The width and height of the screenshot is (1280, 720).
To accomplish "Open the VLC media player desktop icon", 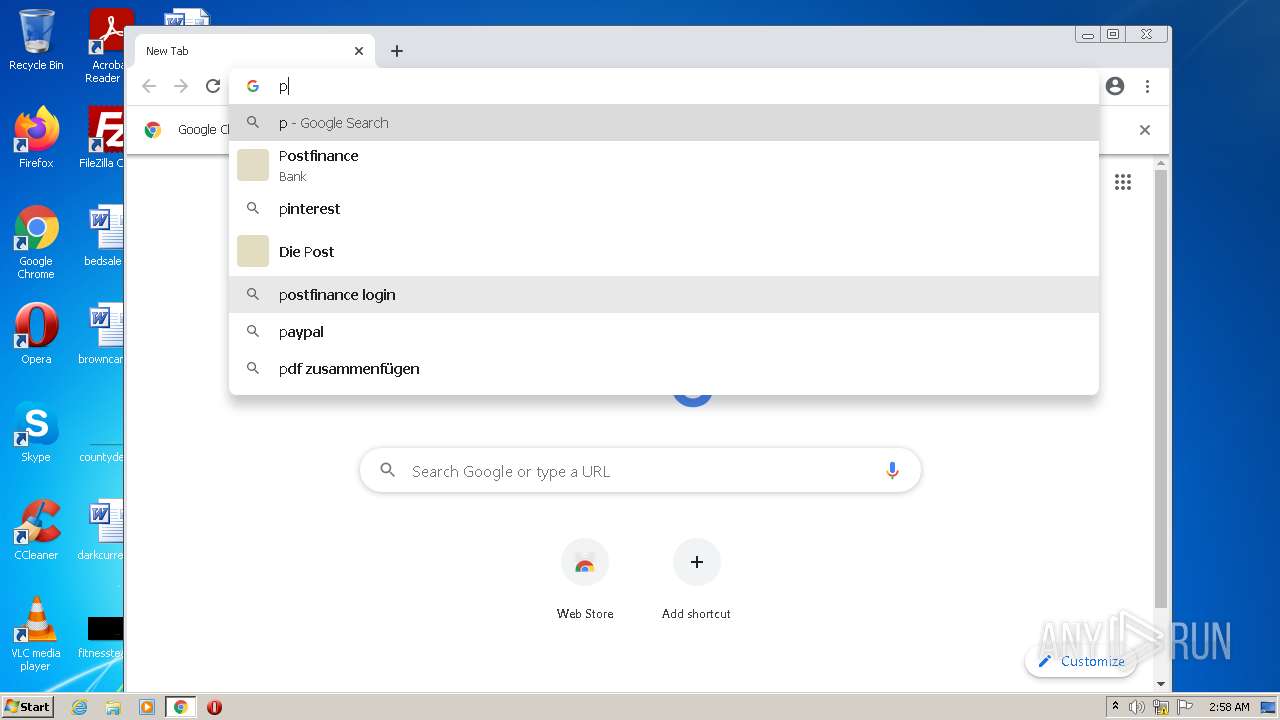I will click(36, 634).
